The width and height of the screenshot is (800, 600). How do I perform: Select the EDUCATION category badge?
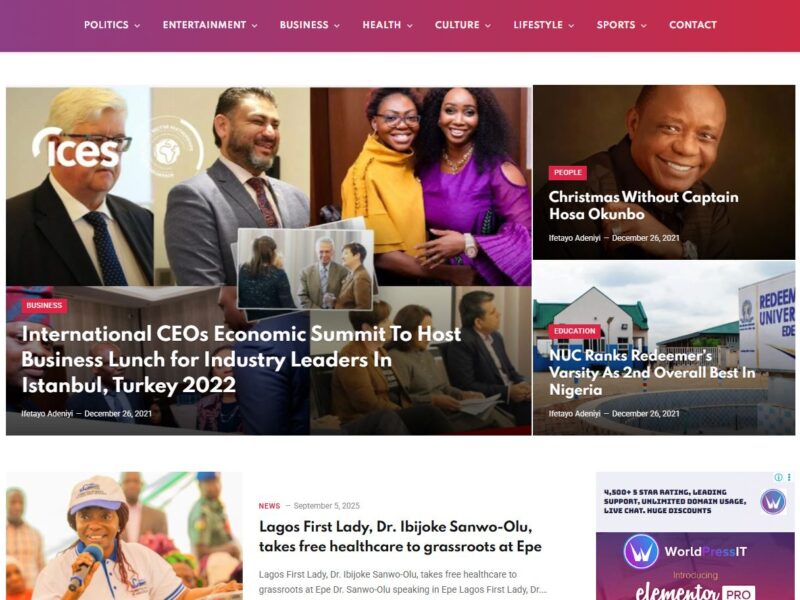pyautogui.click(x=574, y=331)
